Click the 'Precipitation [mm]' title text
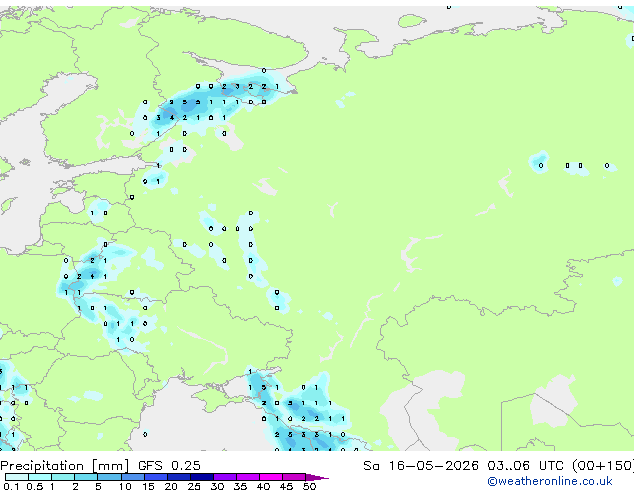Viewport: 634px width, 490px height. point(65,466)
